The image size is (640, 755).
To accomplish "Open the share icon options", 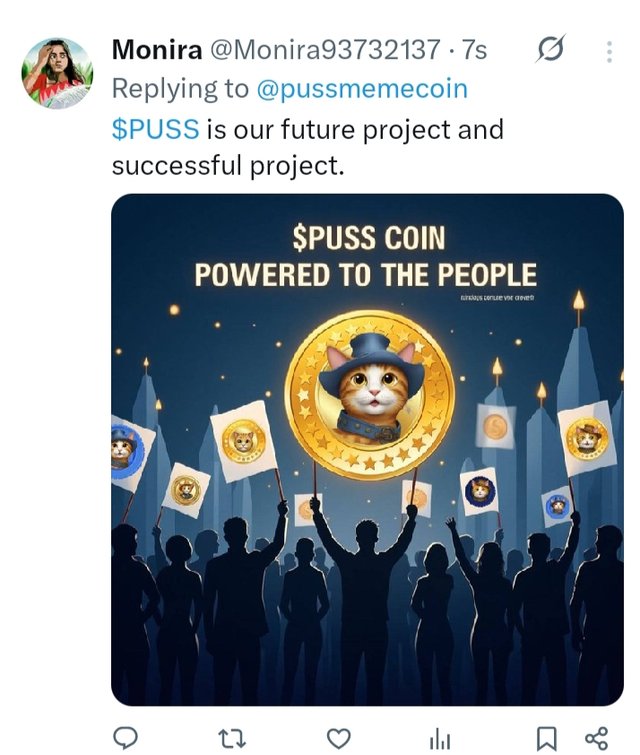I will pyautogui.click(x=596, y=738).
